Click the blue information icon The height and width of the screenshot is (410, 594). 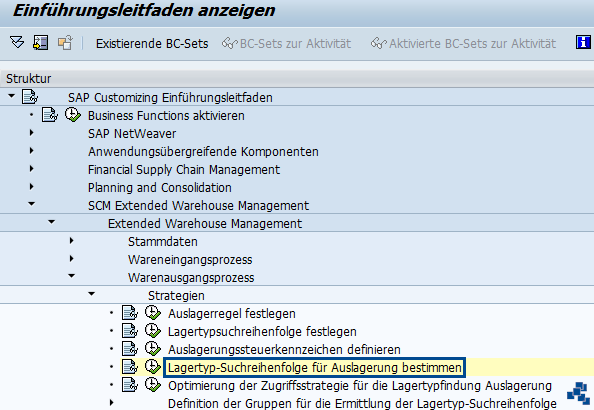pyautogui.click(x=583, y=42)
